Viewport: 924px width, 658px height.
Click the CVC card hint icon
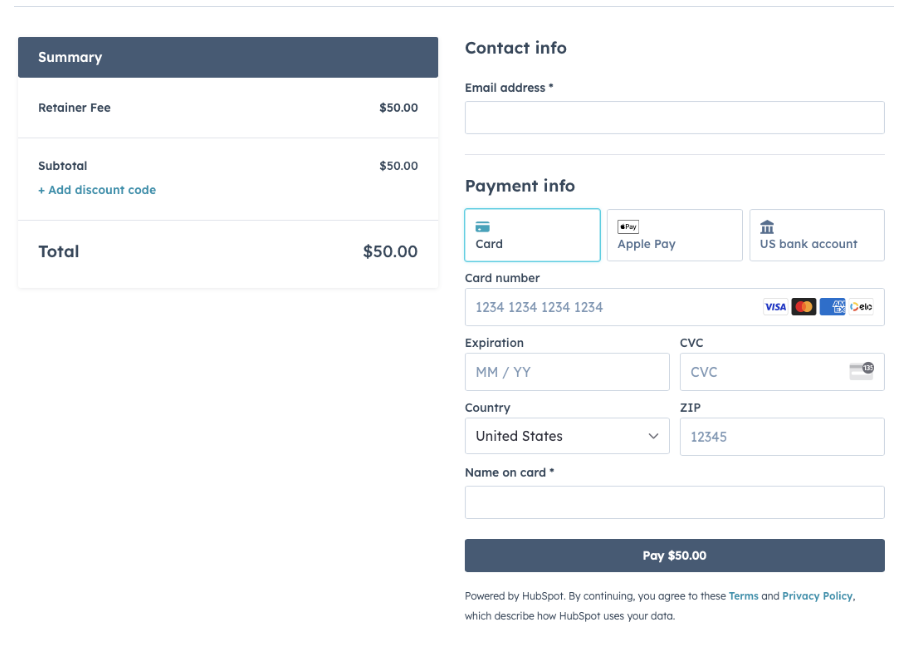point(861,371)
